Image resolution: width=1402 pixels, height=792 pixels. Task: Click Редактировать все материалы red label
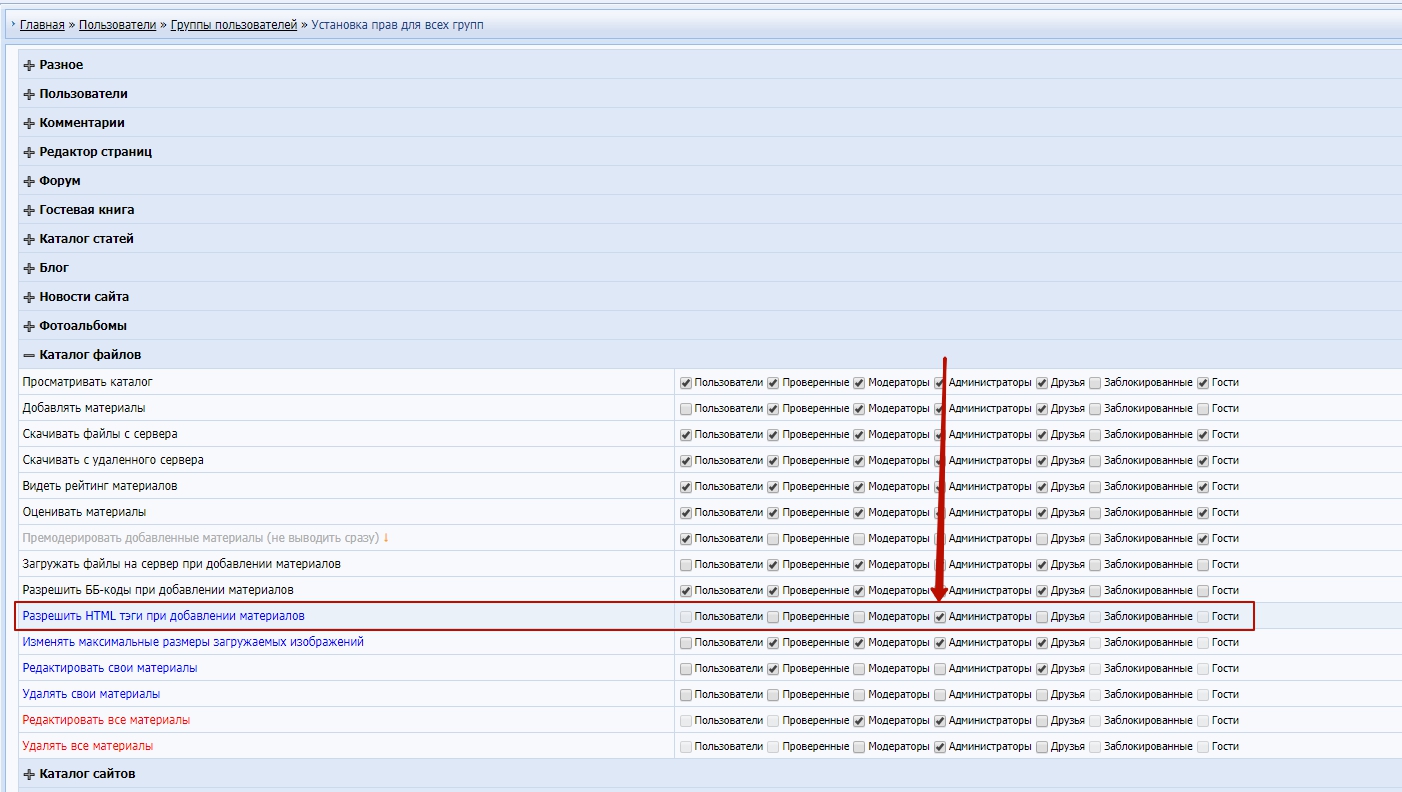pyautogui.click(x=106, y=720)
